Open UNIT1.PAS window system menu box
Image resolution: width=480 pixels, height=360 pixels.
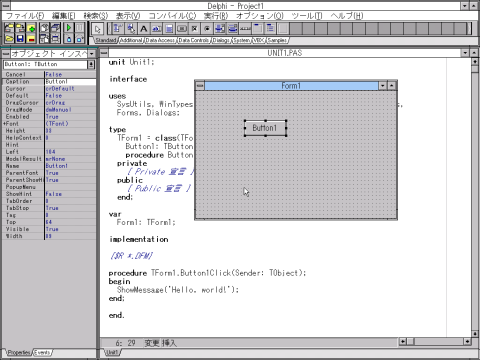(104, 53)
